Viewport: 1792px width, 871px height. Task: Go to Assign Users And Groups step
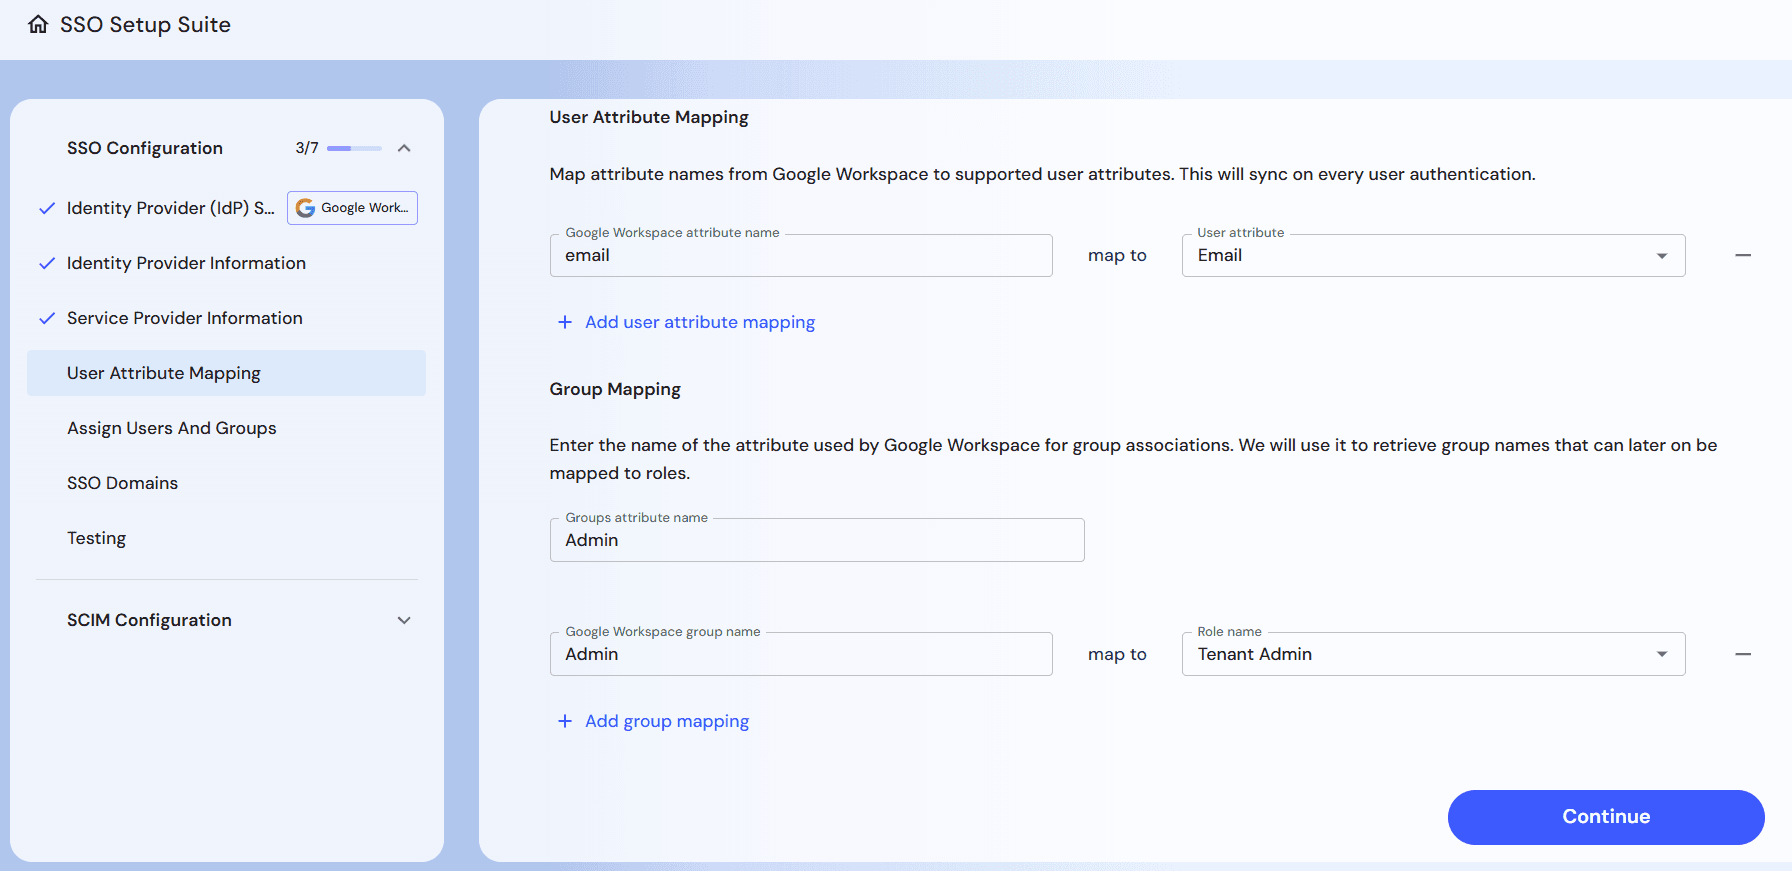pos(171,428)
